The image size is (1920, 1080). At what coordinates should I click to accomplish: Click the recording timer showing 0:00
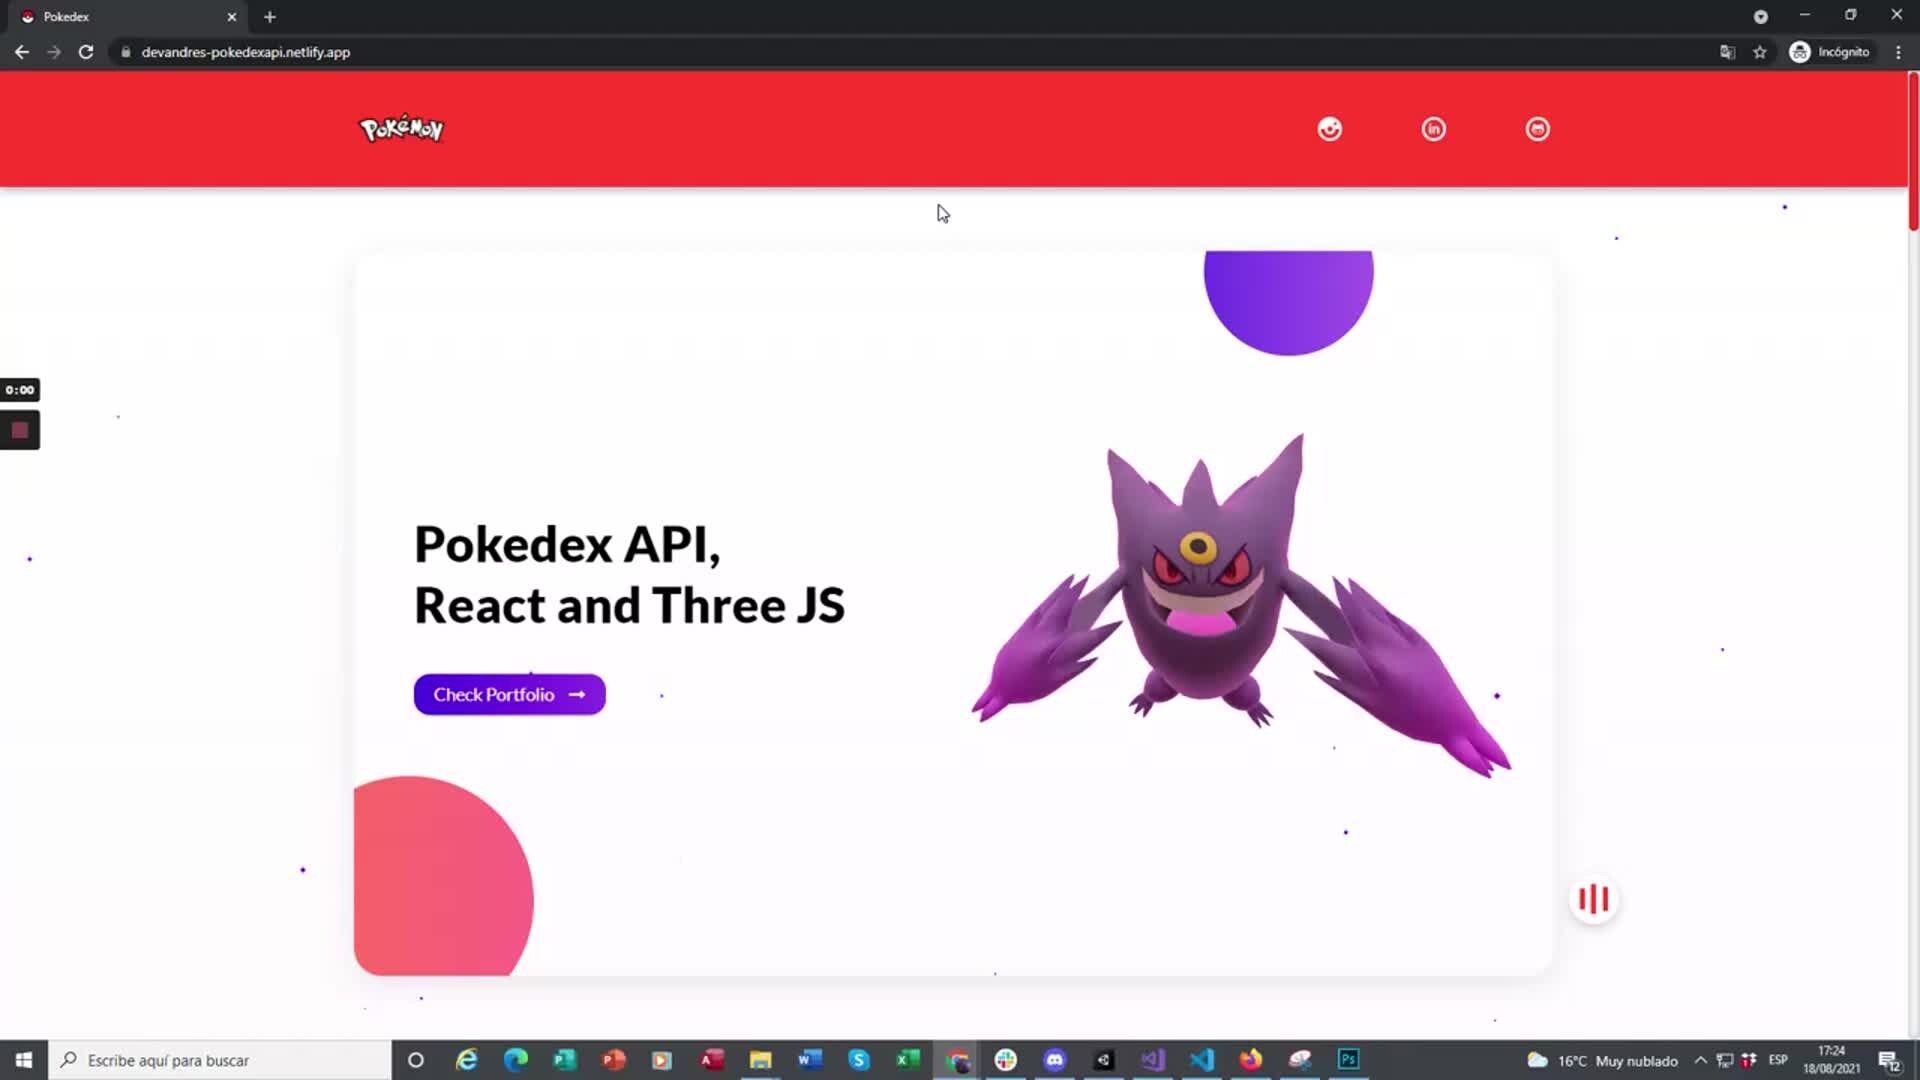coord(20,389)
